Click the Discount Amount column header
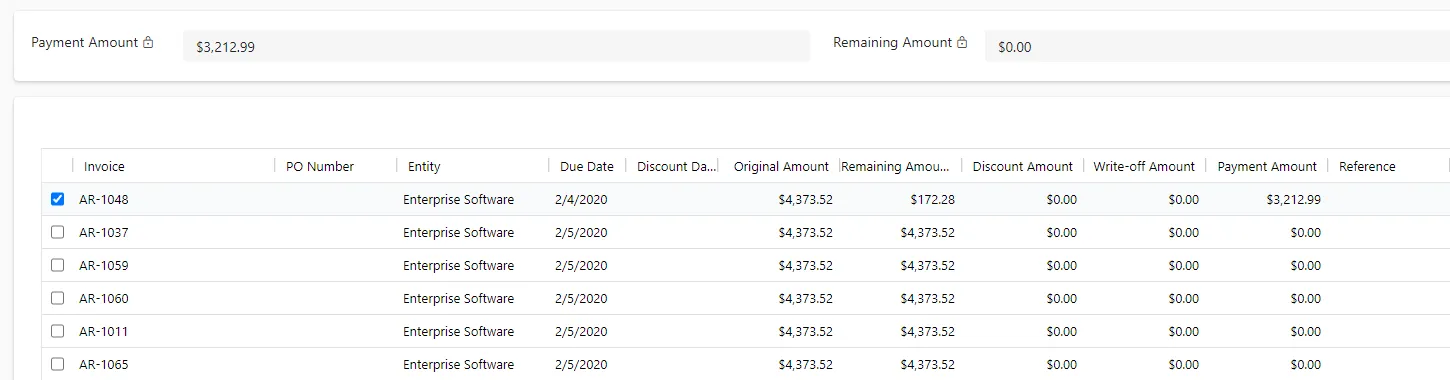This screenshot has height=380, width=1450. pos(1022,166)
